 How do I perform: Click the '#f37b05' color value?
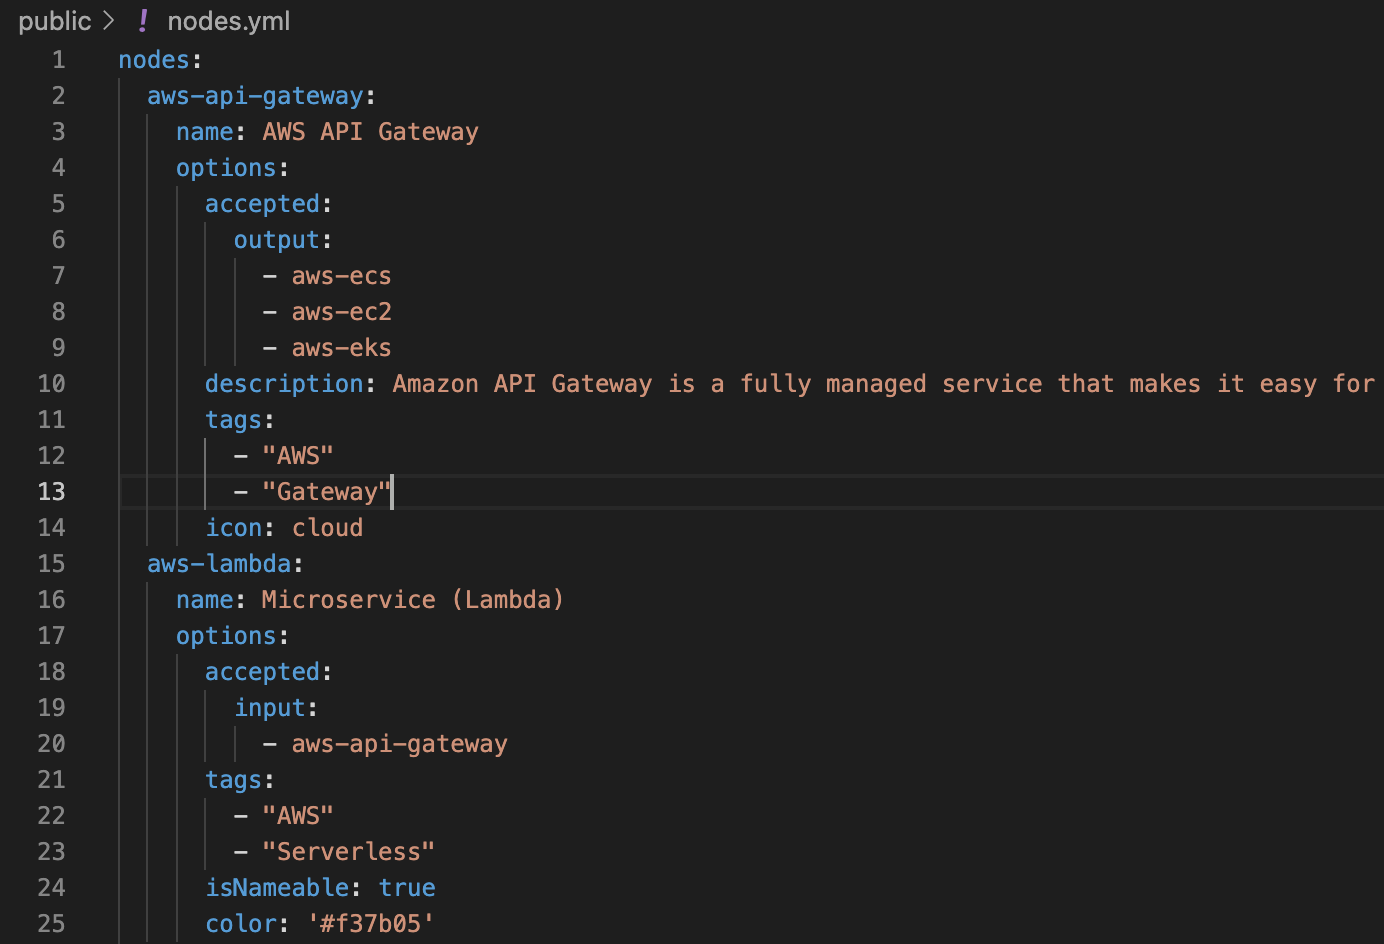point(371,924)
